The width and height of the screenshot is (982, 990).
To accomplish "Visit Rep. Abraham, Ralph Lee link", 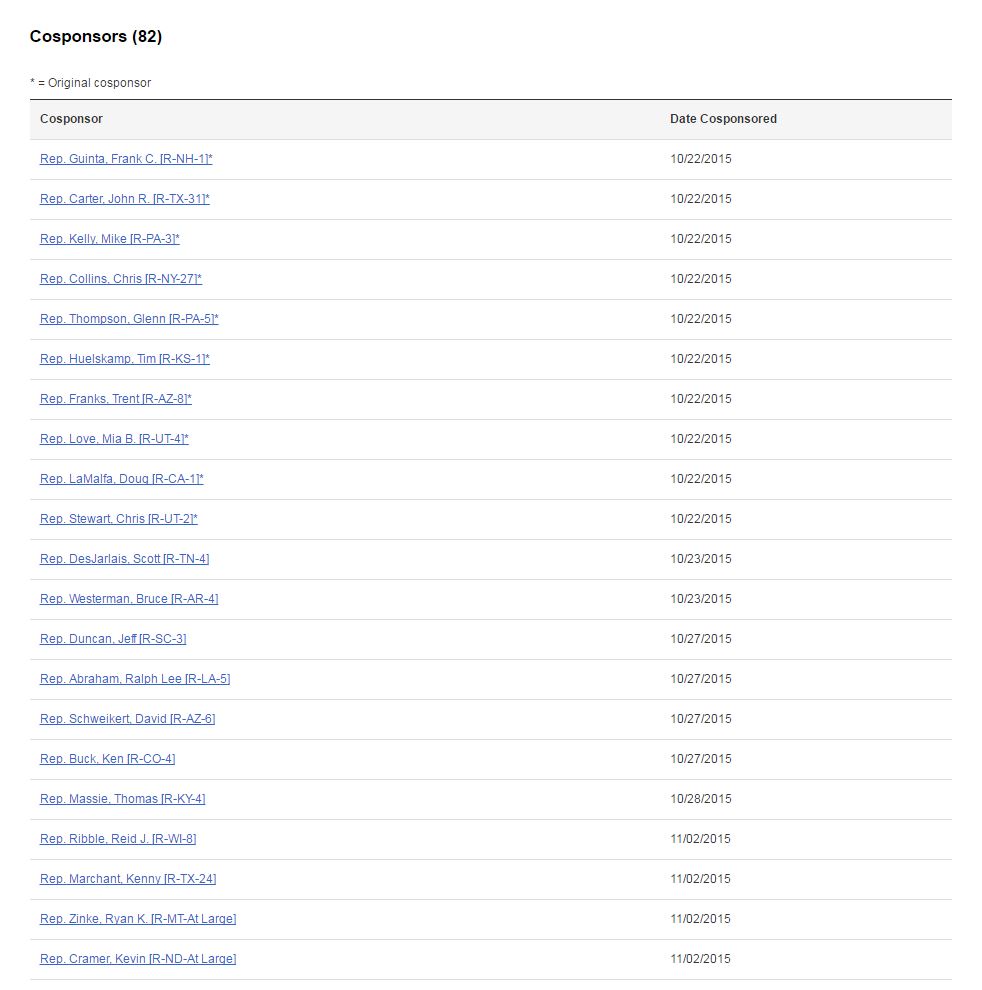I will [x=135, y=679].
